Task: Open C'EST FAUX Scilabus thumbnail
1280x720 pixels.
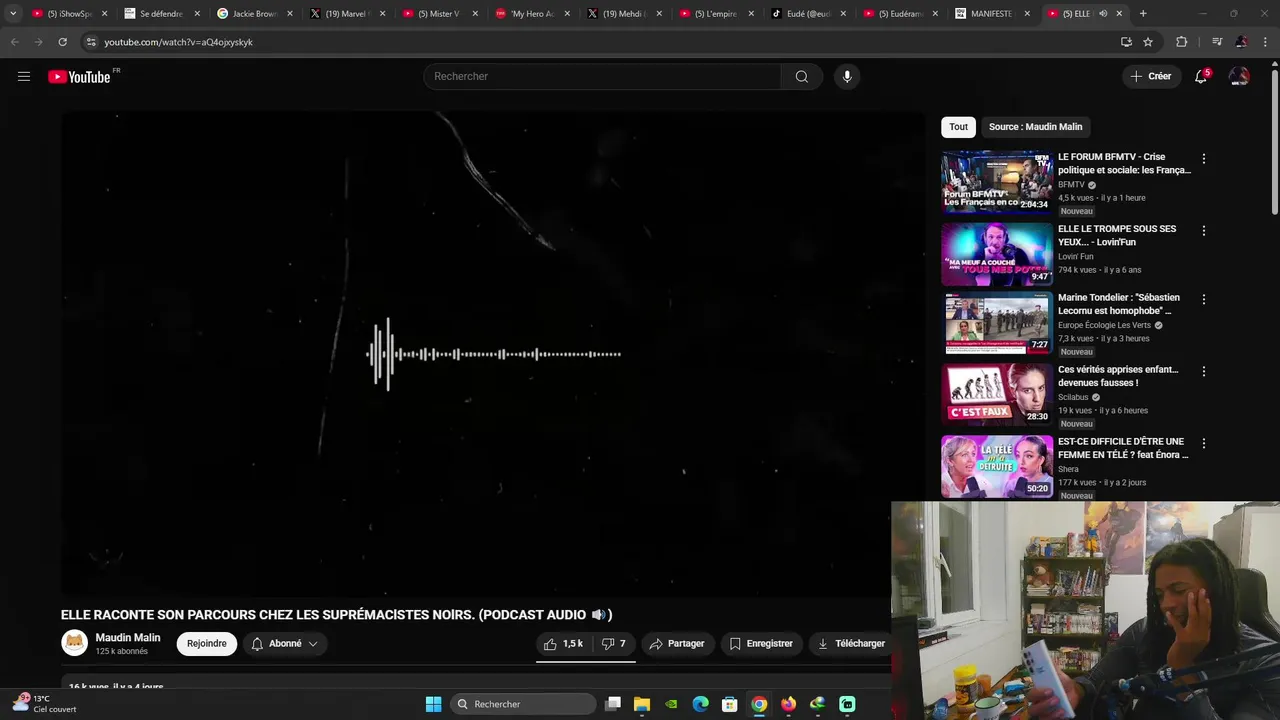Action: [996, 394]
